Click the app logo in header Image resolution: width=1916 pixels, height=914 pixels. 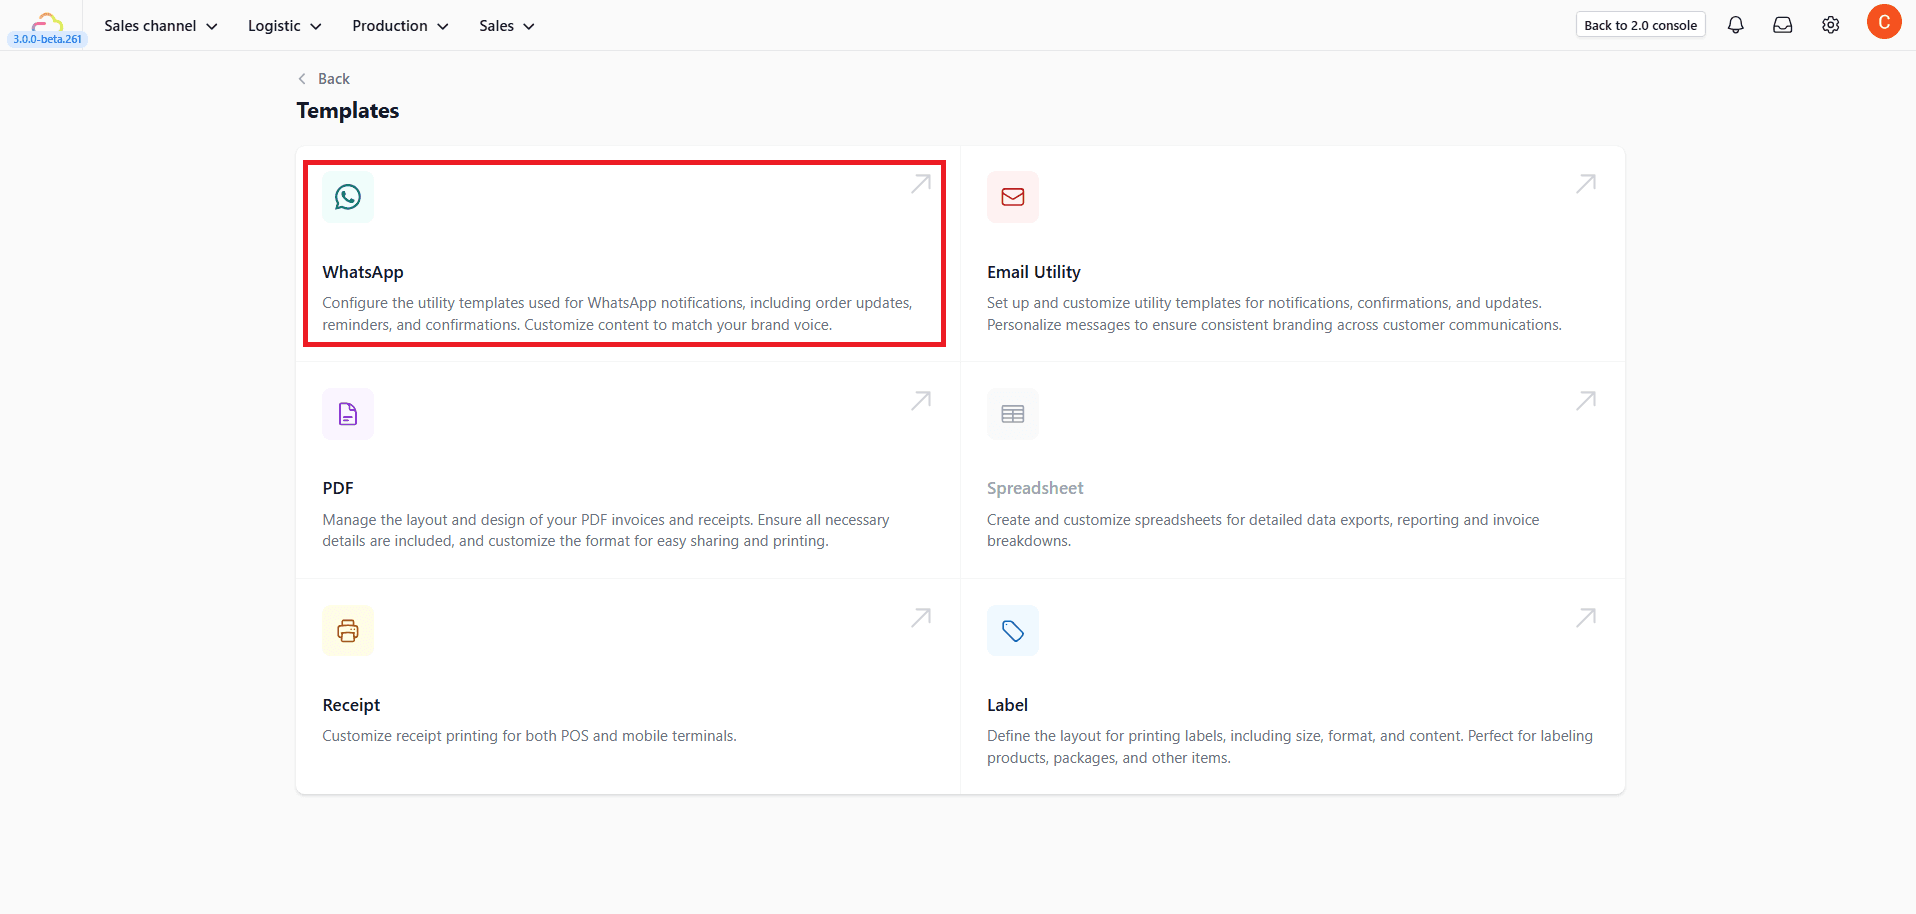tap(47, 22)
